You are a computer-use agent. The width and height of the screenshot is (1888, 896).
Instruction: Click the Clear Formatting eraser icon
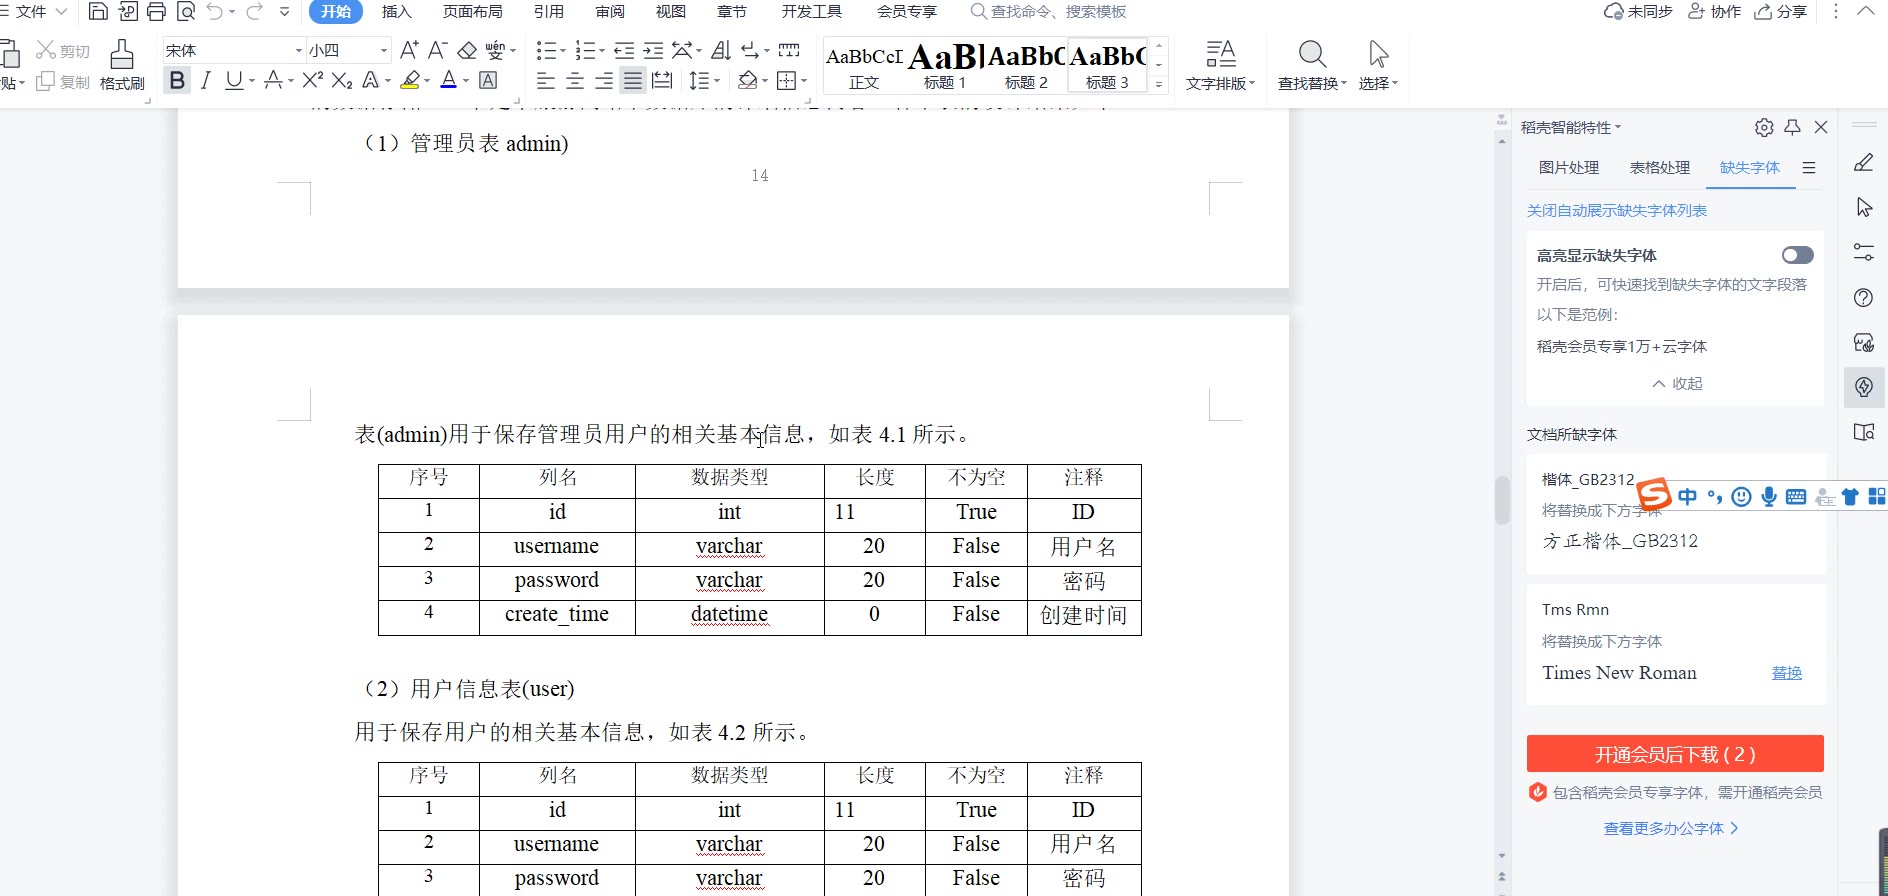pos(467,50)
